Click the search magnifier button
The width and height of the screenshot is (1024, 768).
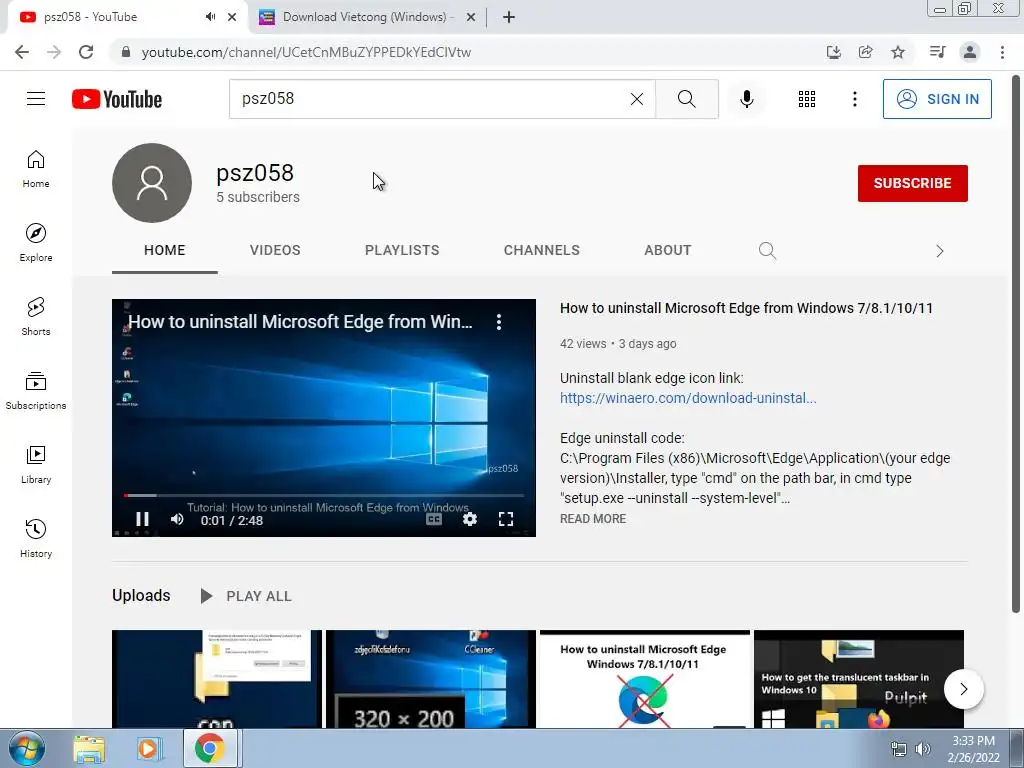(686, 99)
